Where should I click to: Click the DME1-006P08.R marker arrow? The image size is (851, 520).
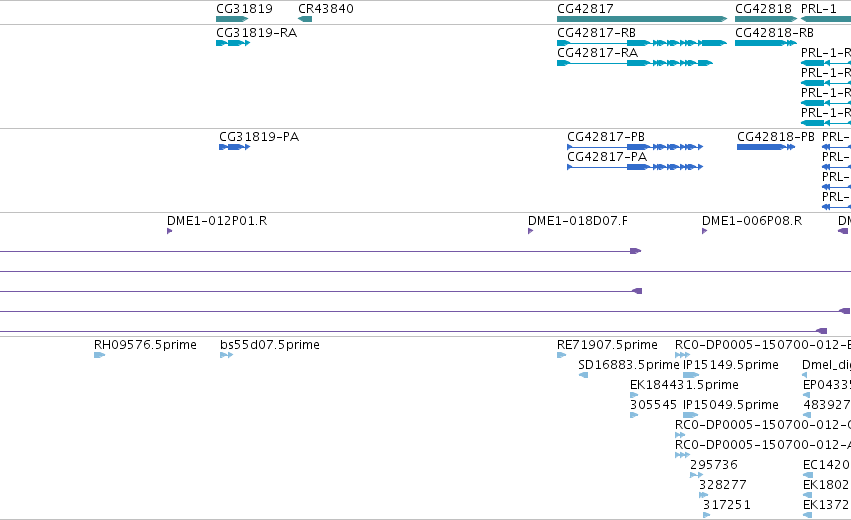(704, 231)
